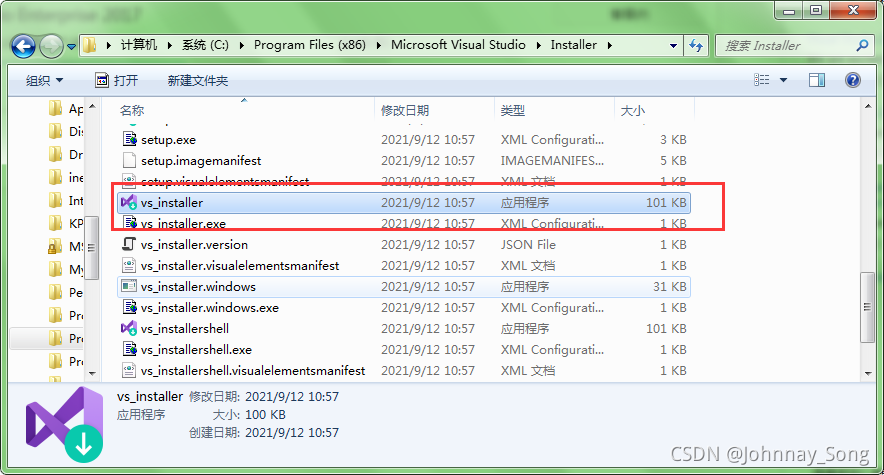Open the recent pages dropdown arrow

pyautogui.click(x=71, y=47)
